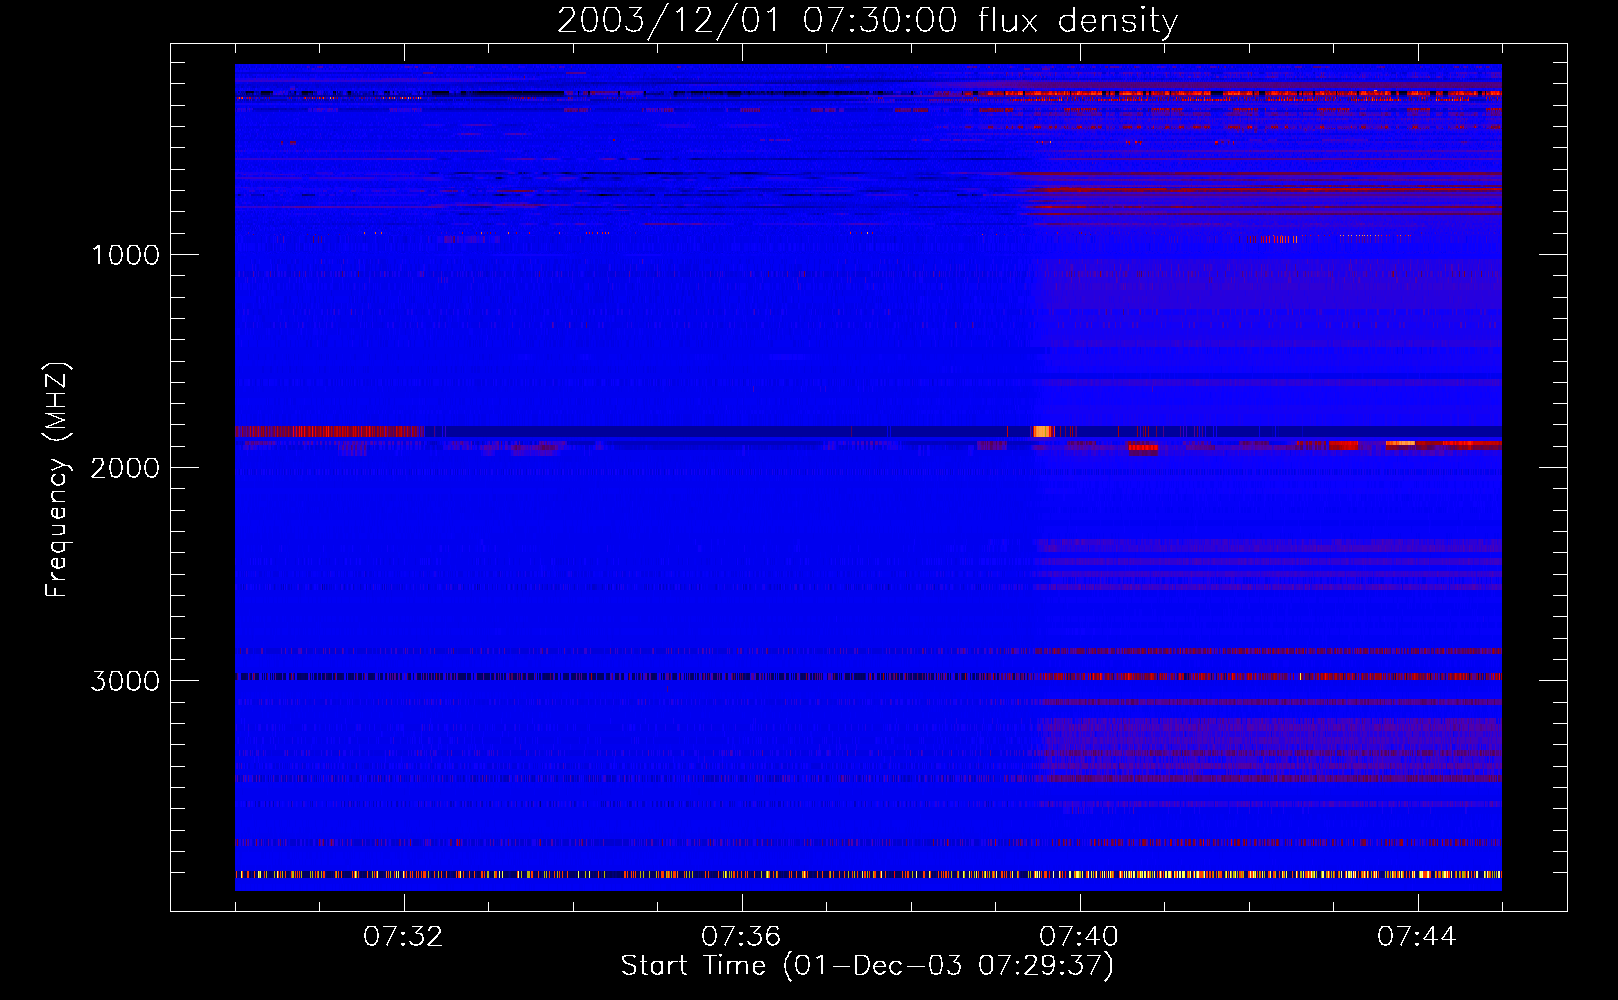Click the plot title "2003/12/01 07:30:00 flux density"
1618x1000 pixels.
[867, 20]
